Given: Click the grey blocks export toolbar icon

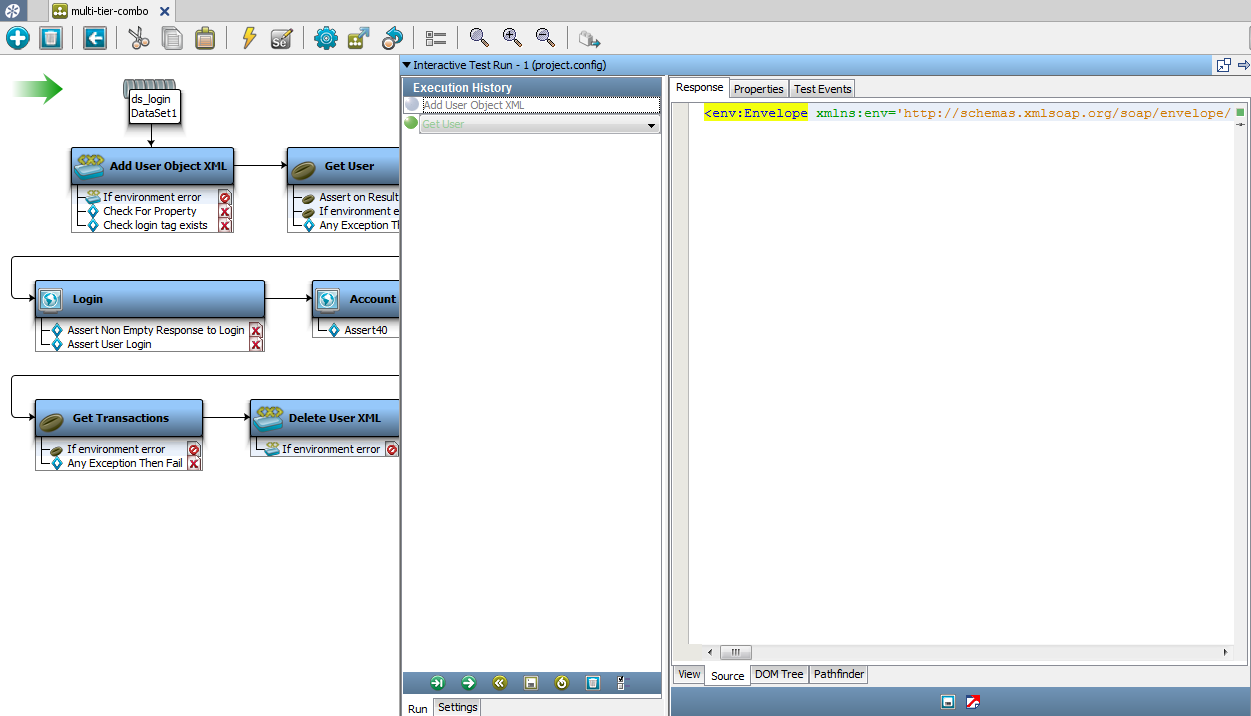Looking at the screenshot, I should [x=589, y=39].
